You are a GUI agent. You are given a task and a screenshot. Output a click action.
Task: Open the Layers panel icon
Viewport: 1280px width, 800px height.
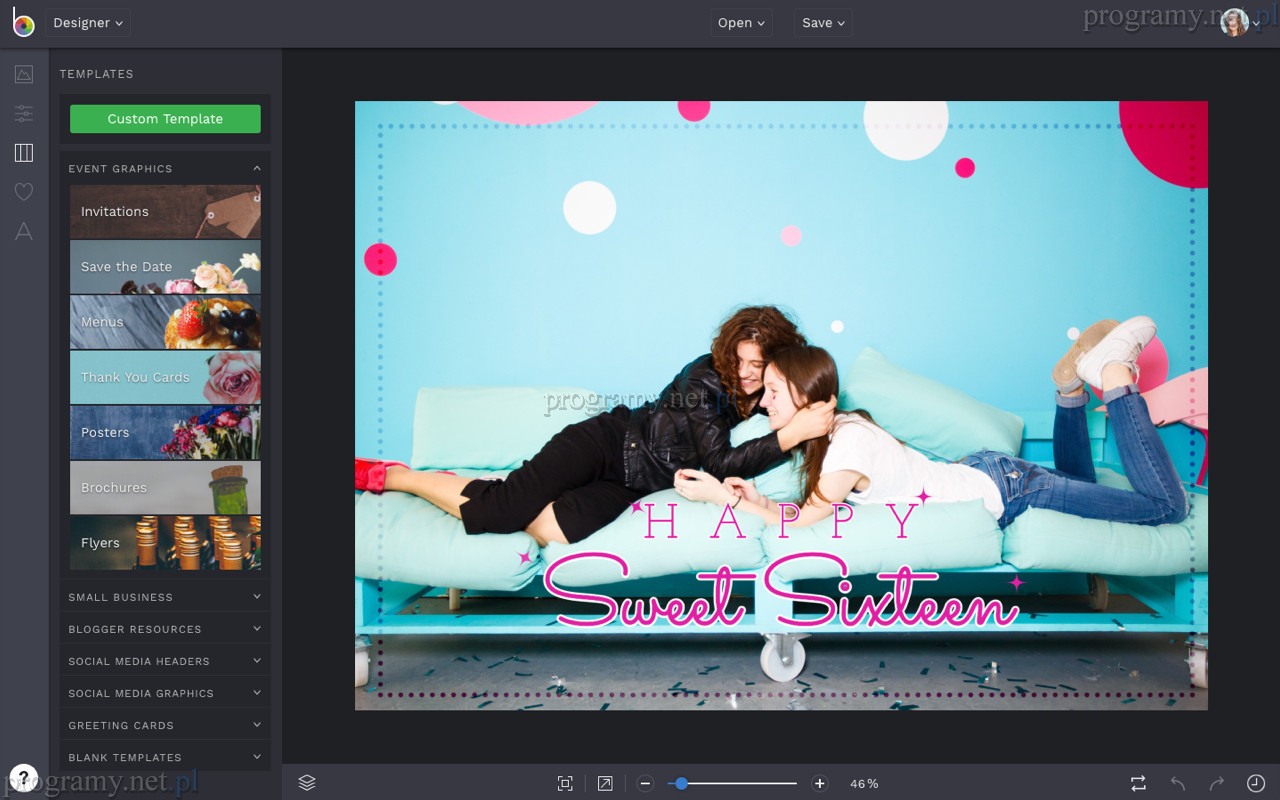click(307, 783)
